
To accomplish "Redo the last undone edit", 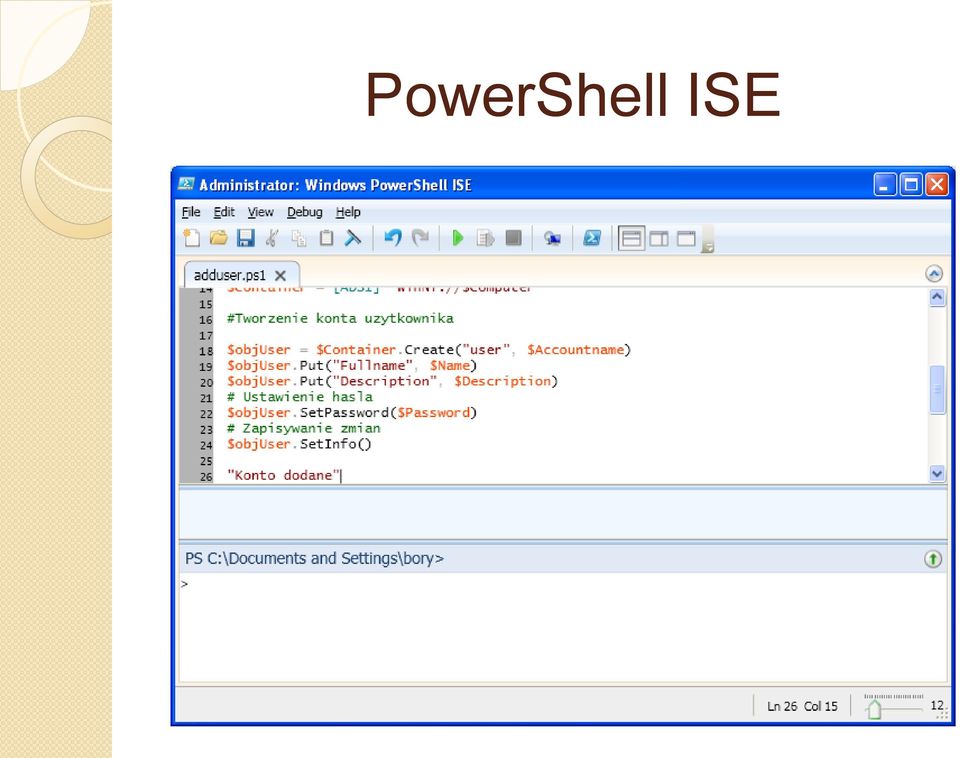I will (x=420, y=238).
